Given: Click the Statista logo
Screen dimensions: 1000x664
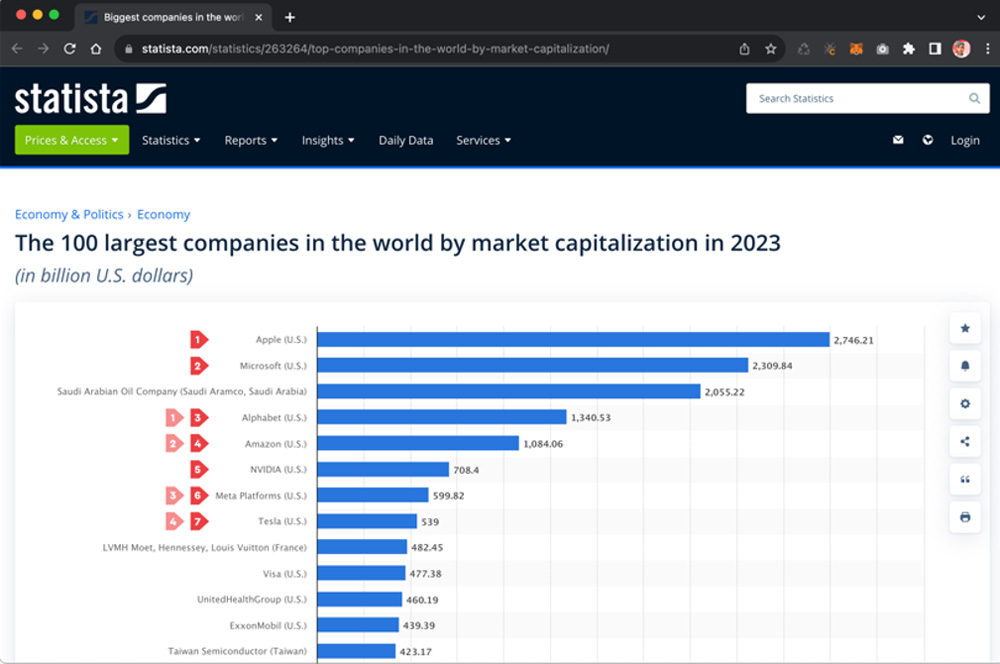Looking at the screenshot, I should (90, 99).
